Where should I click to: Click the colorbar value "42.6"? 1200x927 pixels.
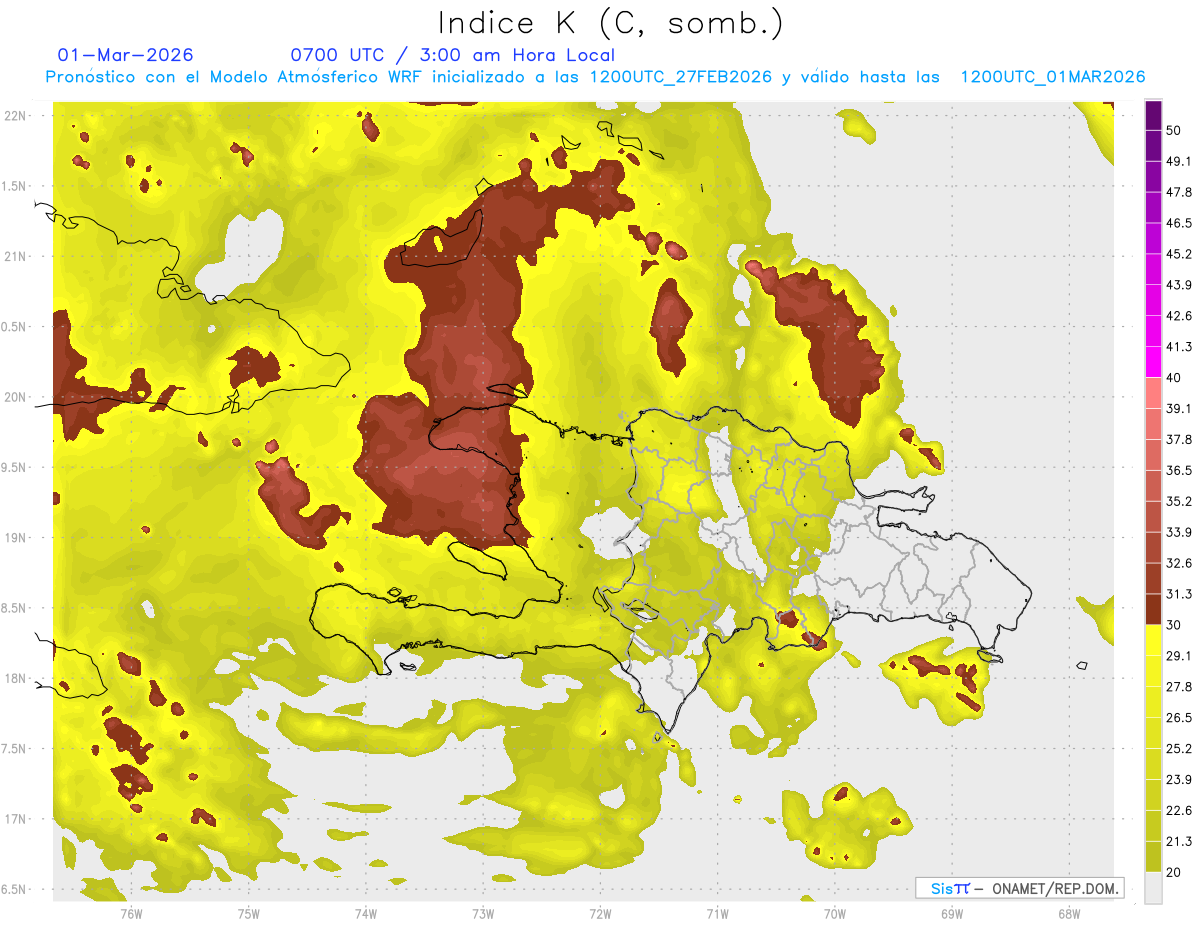coord(1179,316)
